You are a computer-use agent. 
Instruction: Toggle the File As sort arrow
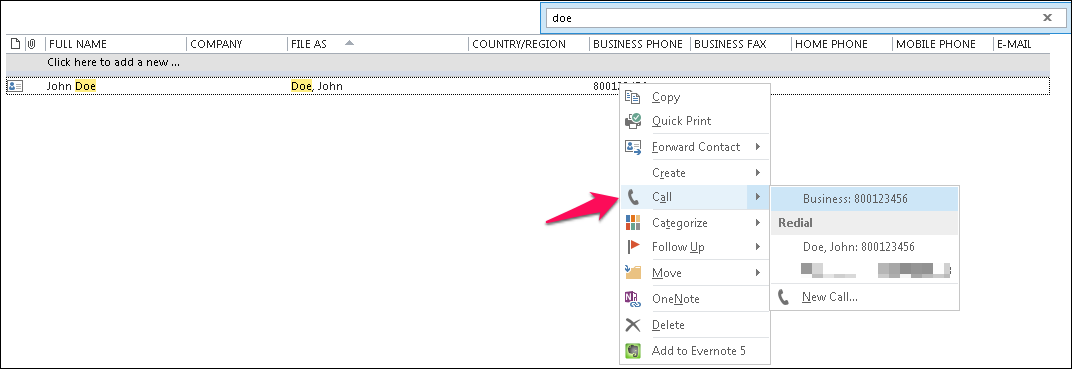(x=349, y=43)
